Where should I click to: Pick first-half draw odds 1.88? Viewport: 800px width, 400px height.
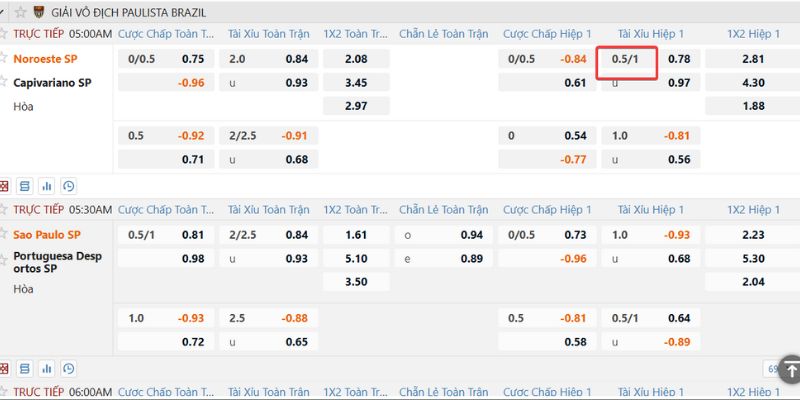point(754,106)
